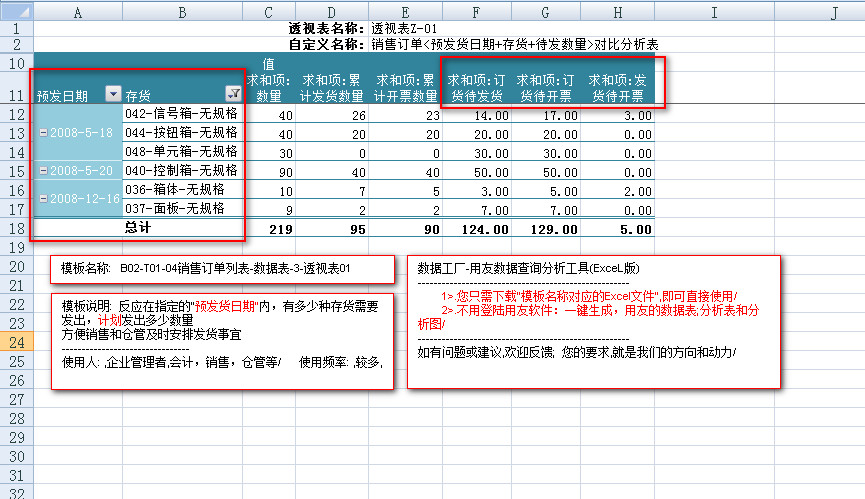Select column A header
The width and height of the screenshot is (865, 499).
(x=78, y=12)
